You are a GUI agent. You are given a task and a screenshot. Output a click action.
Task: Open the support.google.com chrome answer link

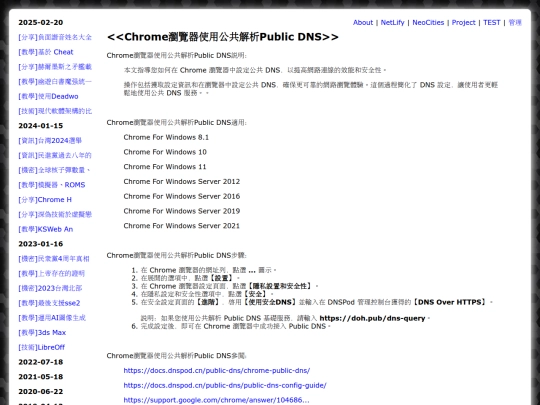tap(216, 400)
